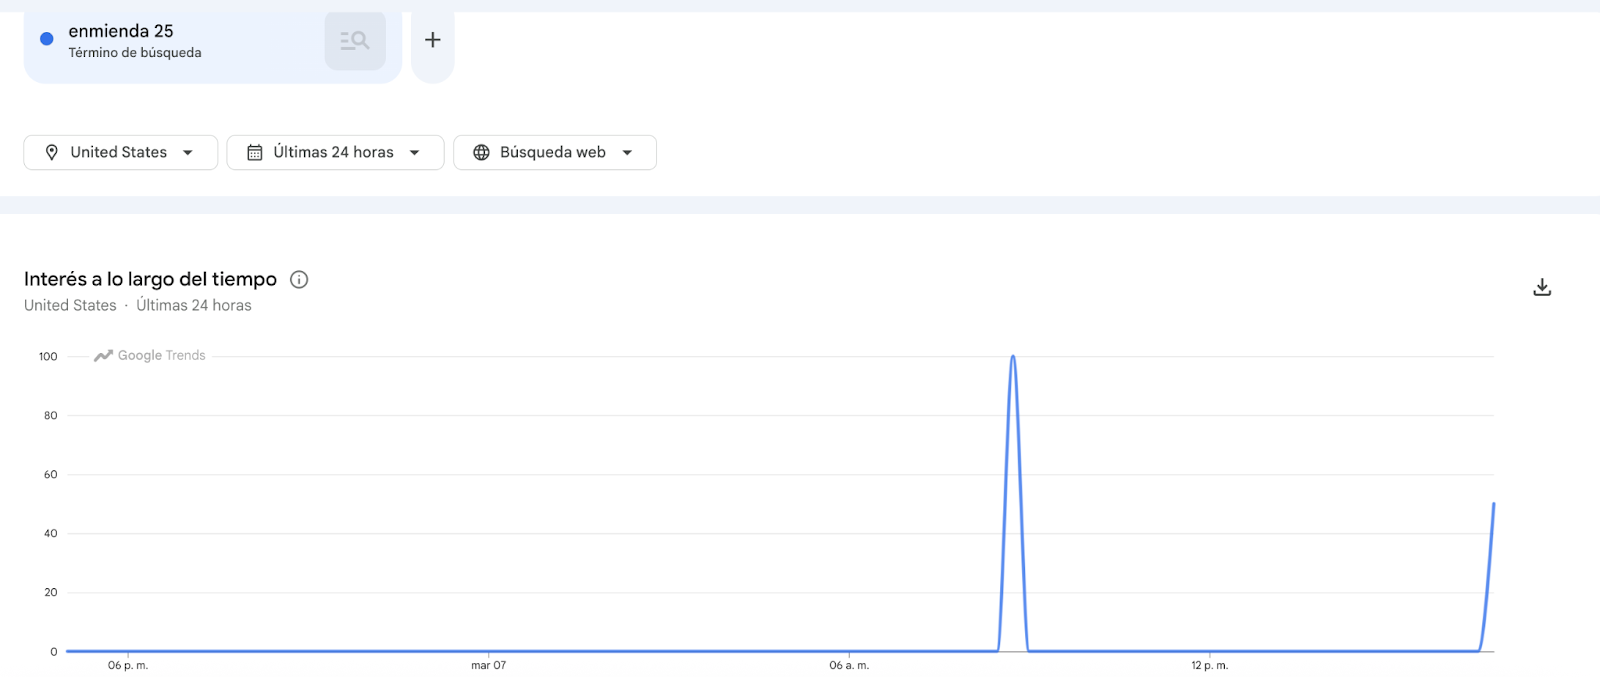1600x677 pixels.
Task: Expand the Búsqueda web dropdown arrow
Action: coord(628,153)
